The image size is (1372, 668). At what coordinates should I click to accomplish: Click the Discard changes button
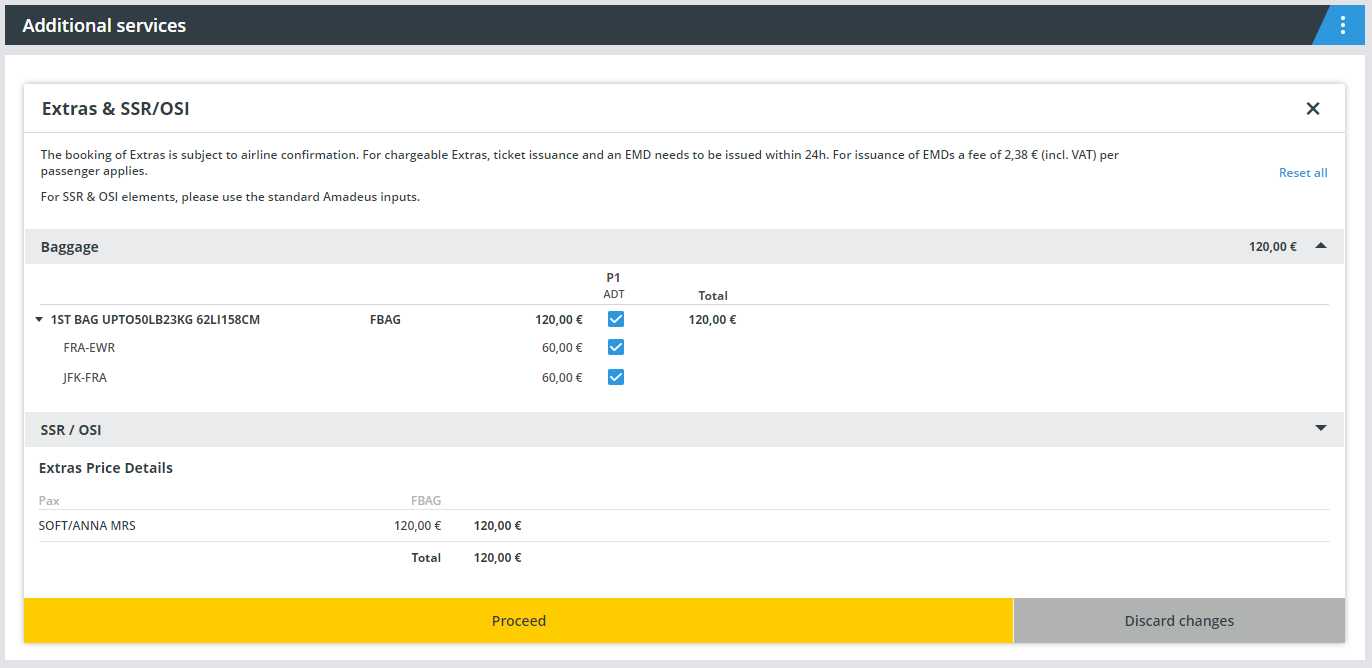tap(1179, 621)
